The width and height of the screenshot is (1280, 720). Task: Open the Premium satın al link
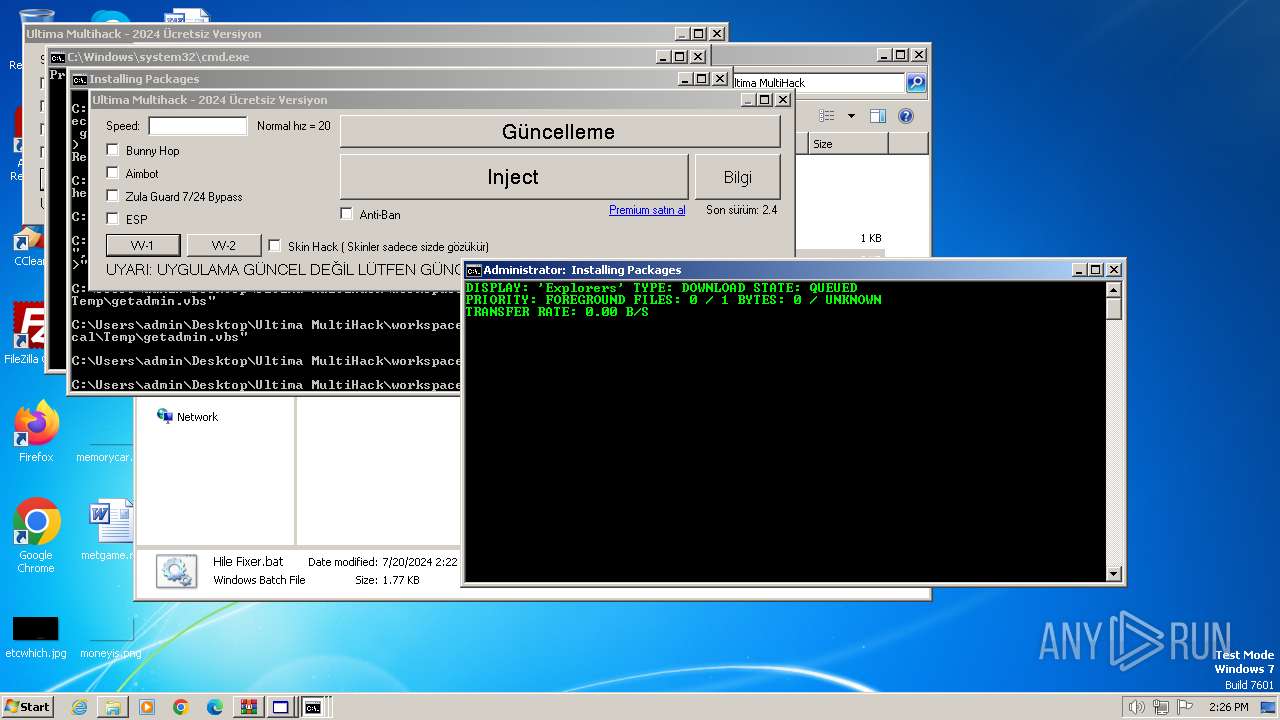(x=647, y=210)
